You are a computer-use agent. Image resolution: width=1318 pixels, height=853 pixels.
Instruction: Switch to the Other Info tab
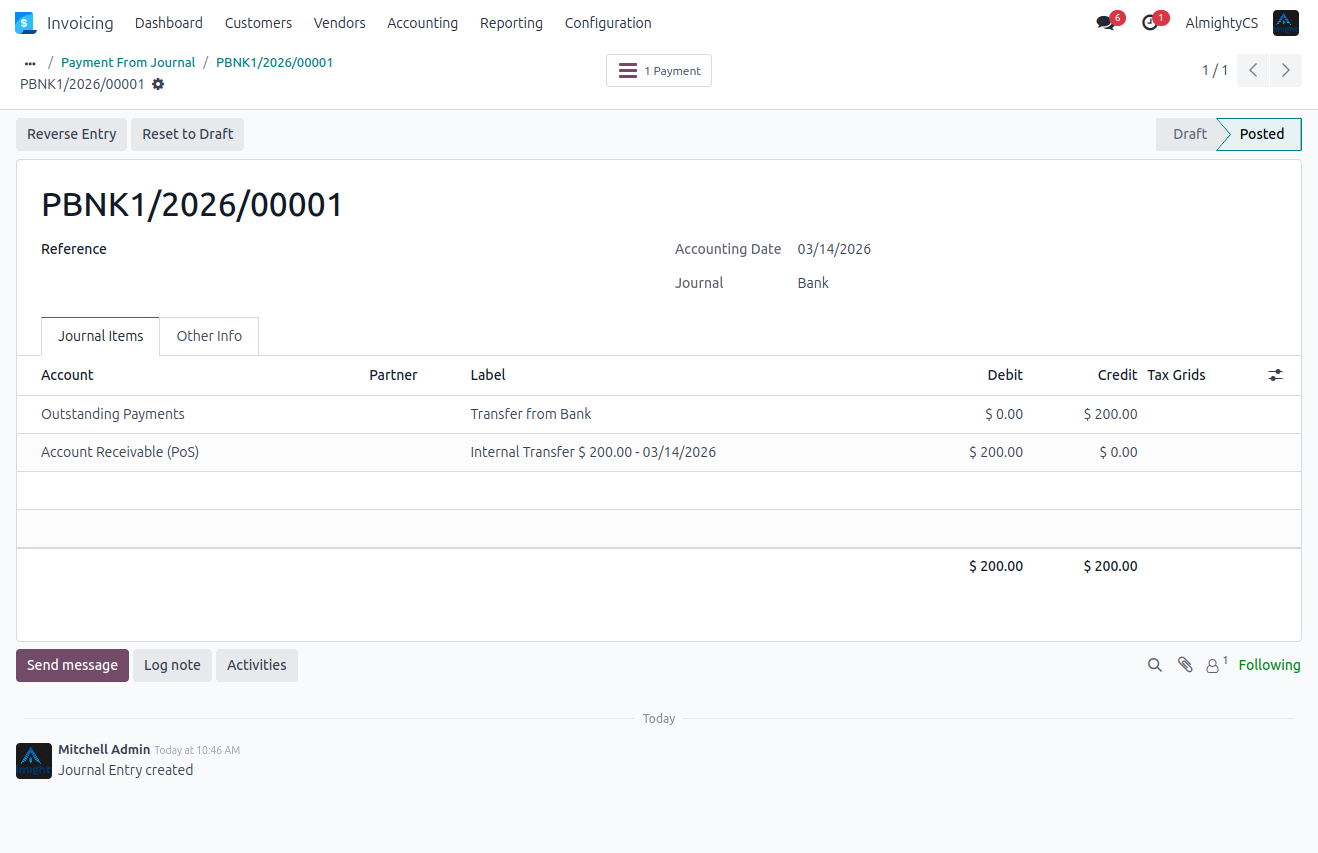click(x=209, y=336)
